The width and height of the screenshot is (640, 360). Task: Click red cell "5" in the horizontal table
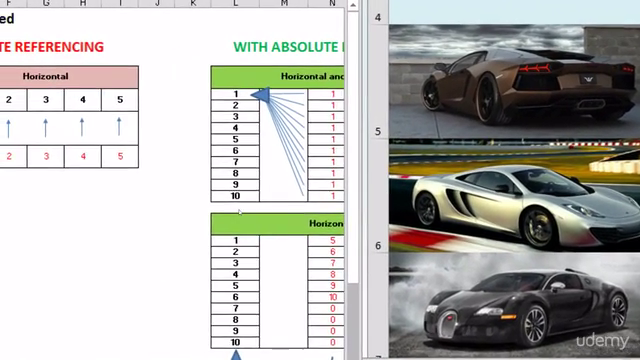[x=120, y=156]
